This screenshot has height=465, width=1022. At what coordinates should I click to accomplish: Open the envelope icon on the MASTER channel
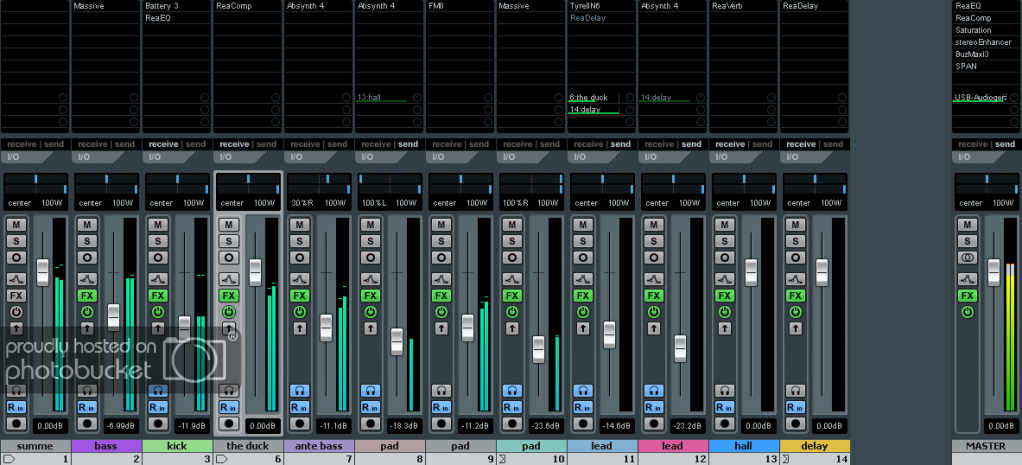click(x=968, y=279)
